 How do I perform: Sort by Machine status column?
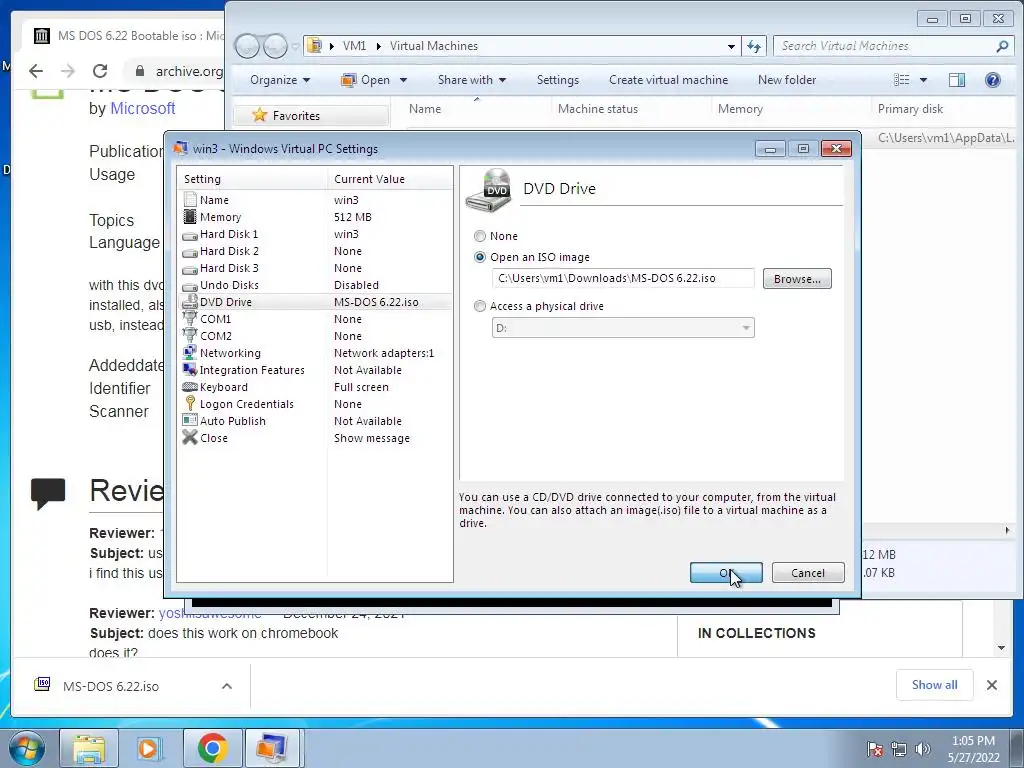(598, 109)
